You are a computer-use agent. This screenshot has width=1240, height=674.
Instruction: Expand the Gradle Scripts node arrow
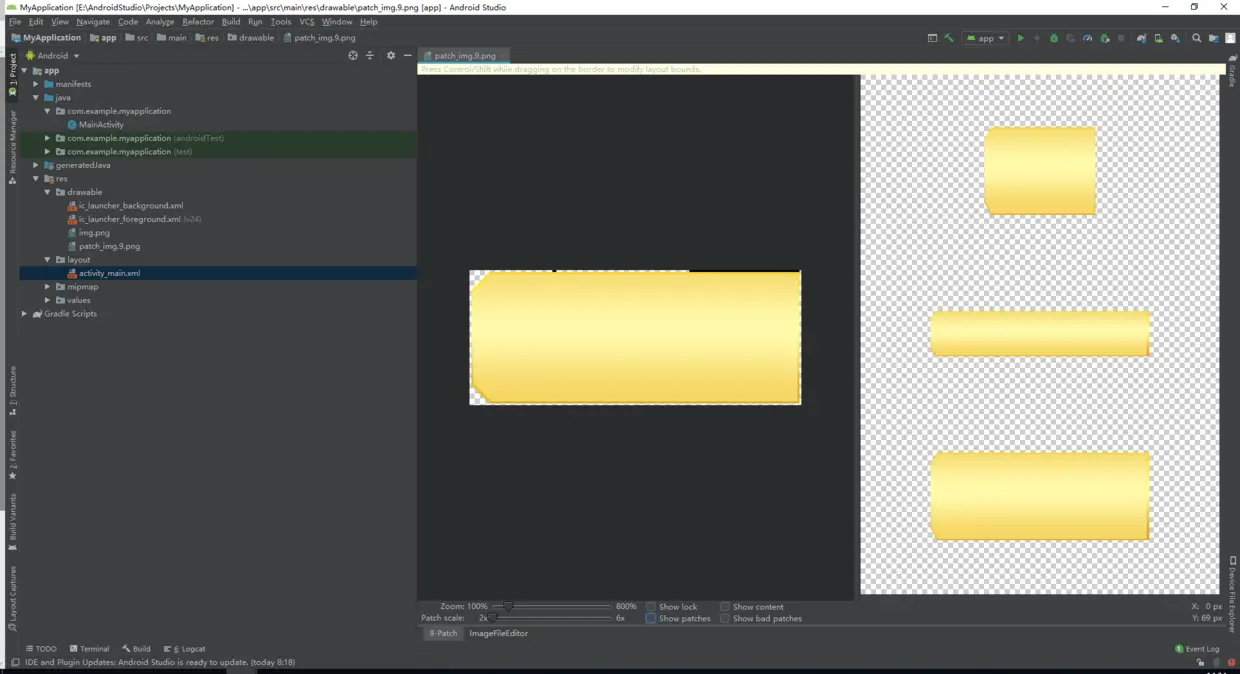coord(25,314)
